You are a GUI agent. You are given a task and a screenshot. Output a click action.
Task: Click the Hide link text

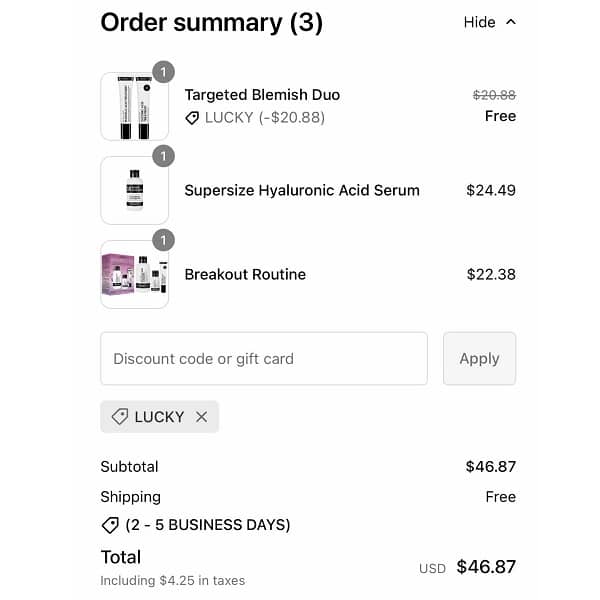pos(479,22)
